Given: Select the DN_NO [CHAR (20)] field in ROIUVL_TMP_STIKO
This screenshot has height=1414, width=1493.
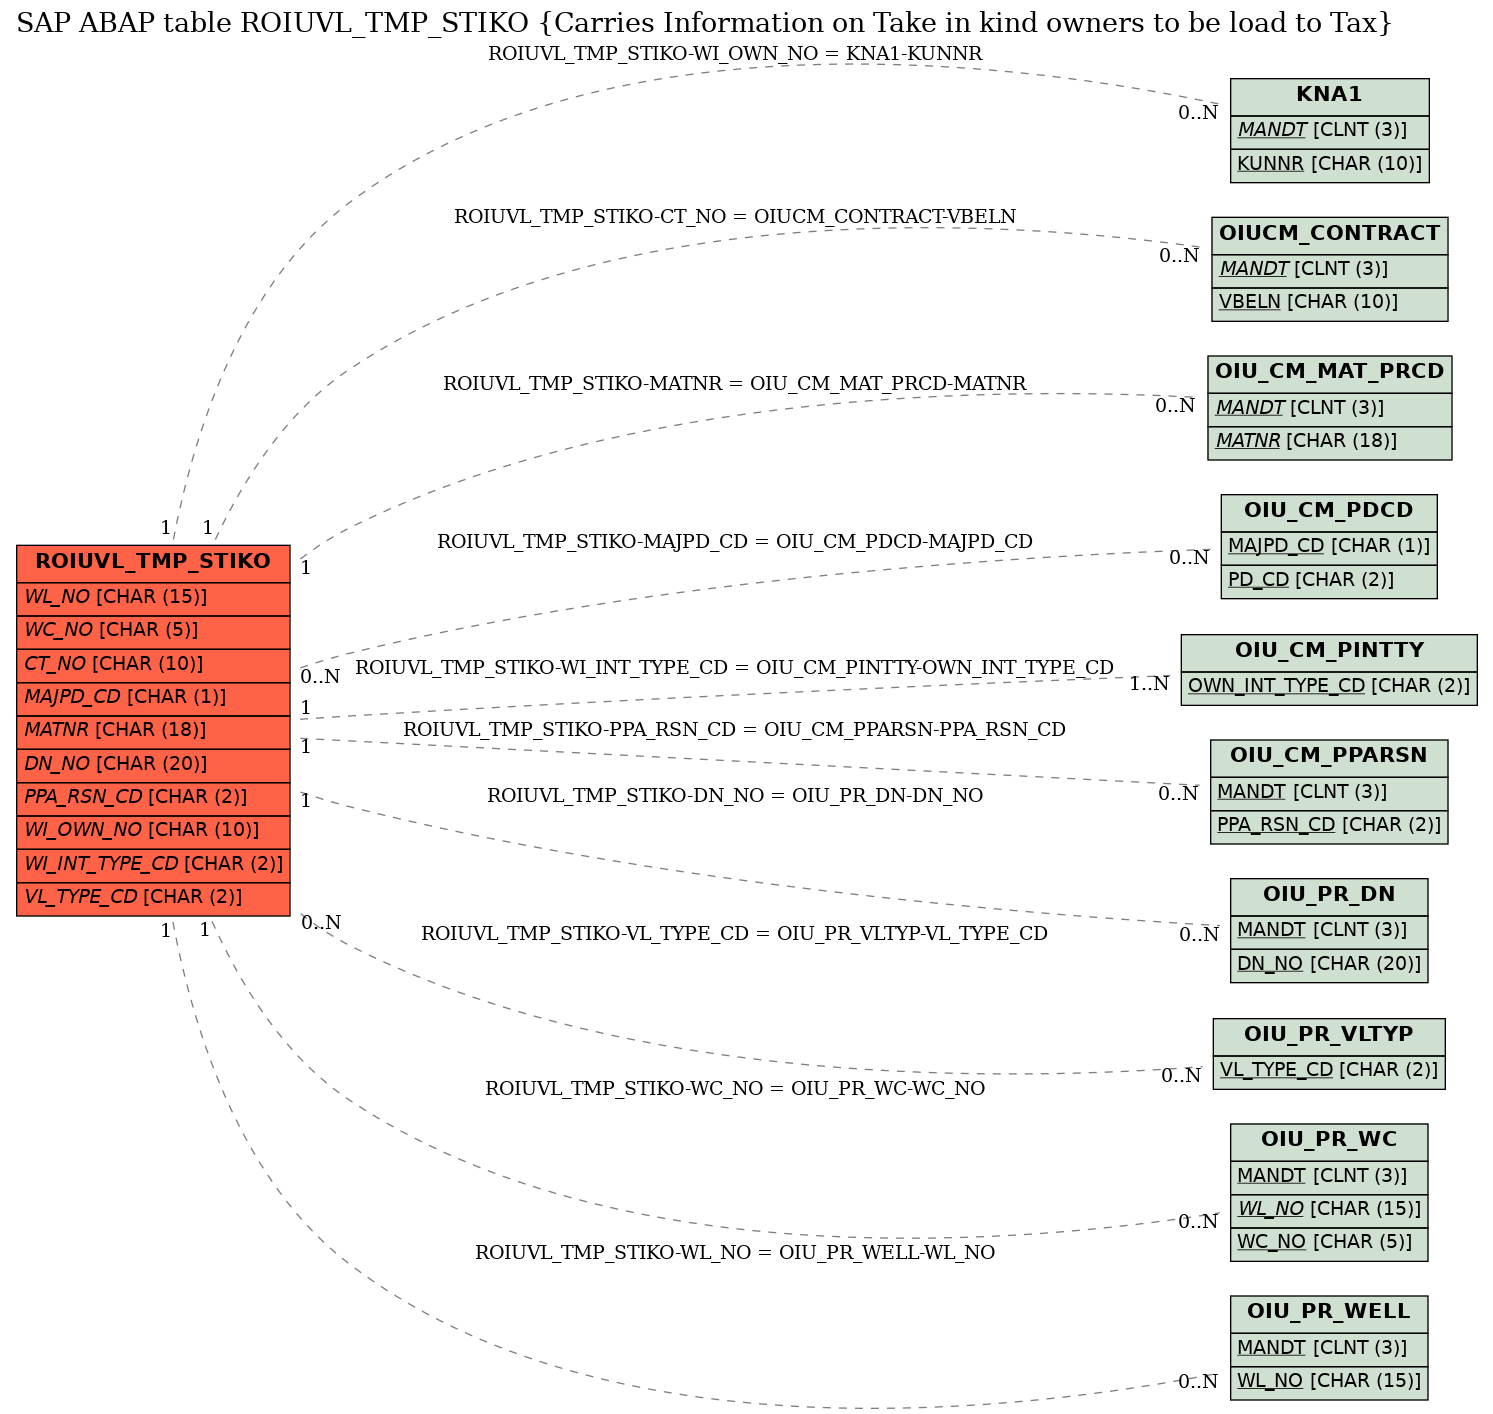Looking at the screenshot, I should point(153,764).
